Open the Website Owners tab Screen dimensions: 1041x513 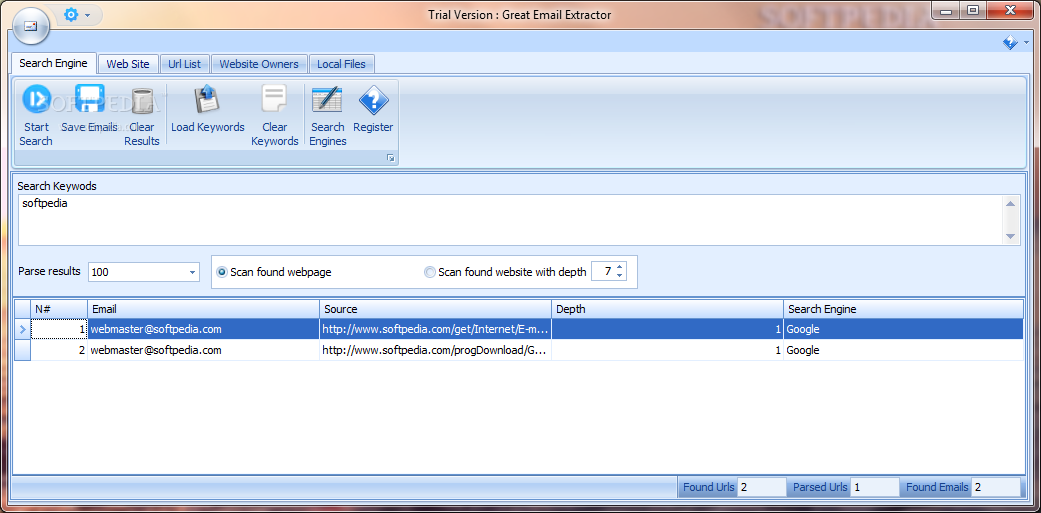259,64
